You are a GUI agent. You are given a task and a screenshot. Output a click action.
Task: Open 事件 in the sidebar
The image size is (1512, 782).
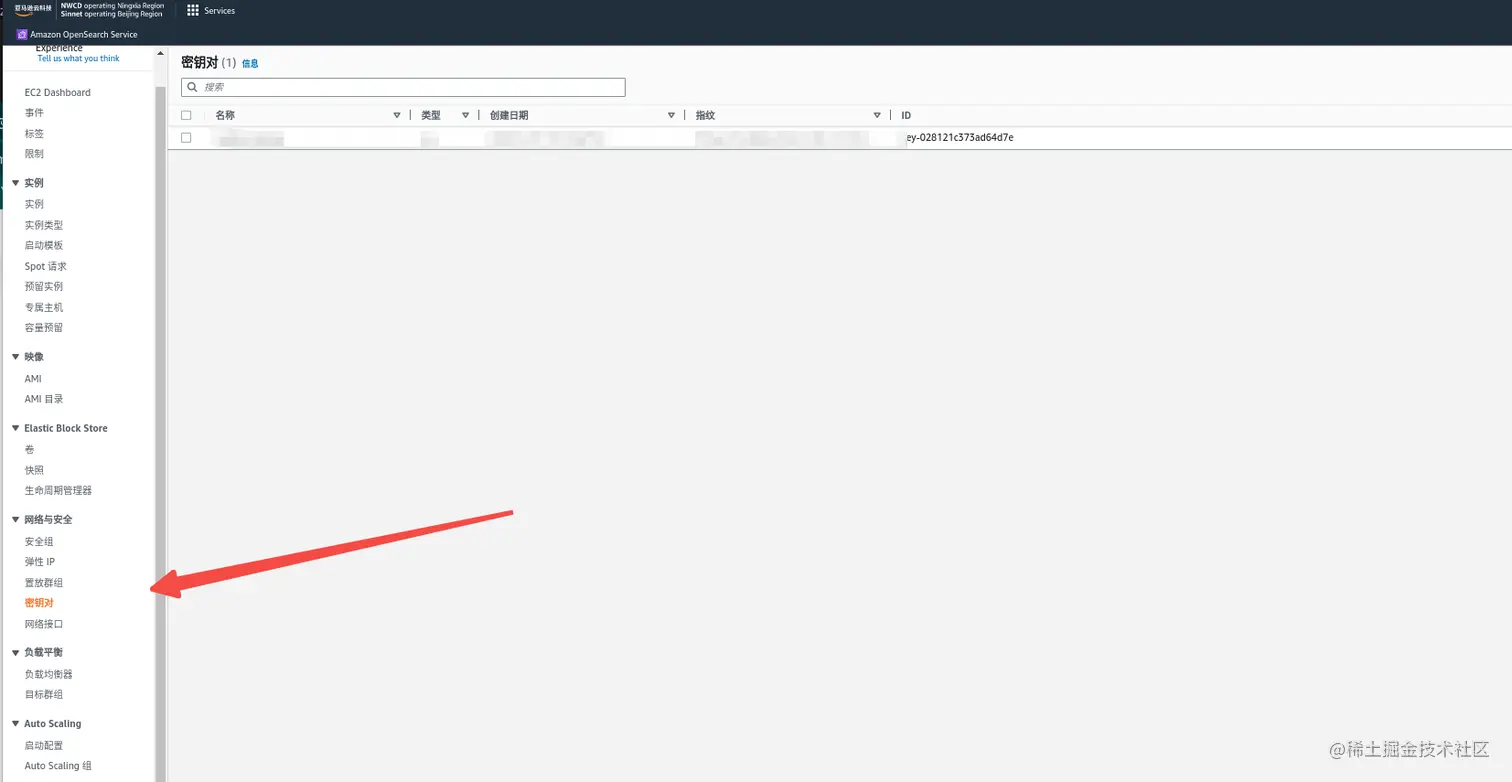pos(34,113)
